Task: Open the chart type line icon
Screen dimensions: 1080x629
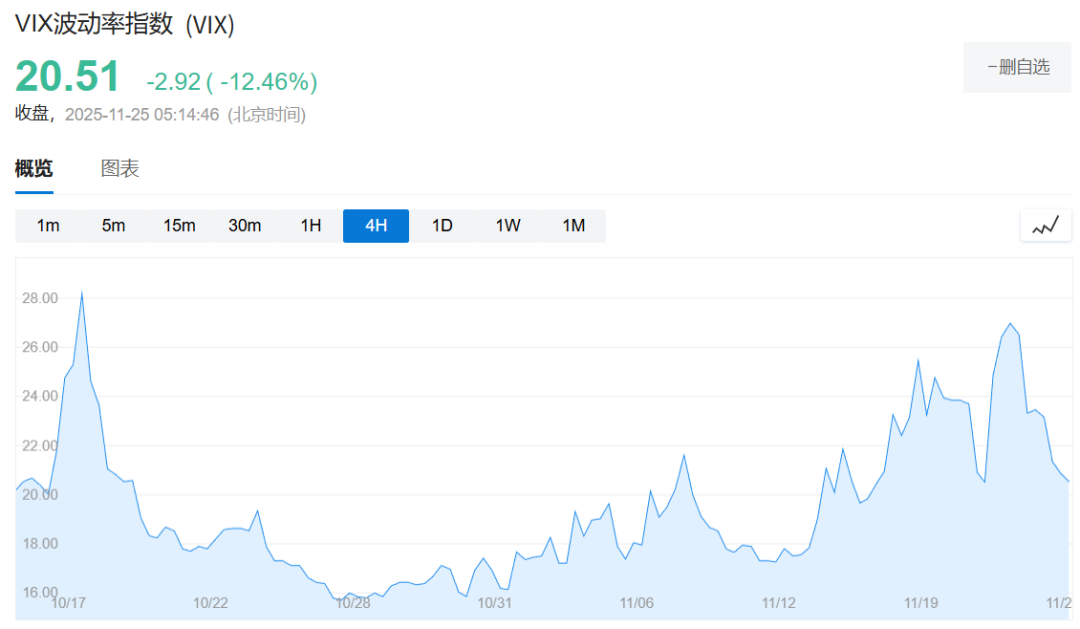Action: click(1045, 225)
